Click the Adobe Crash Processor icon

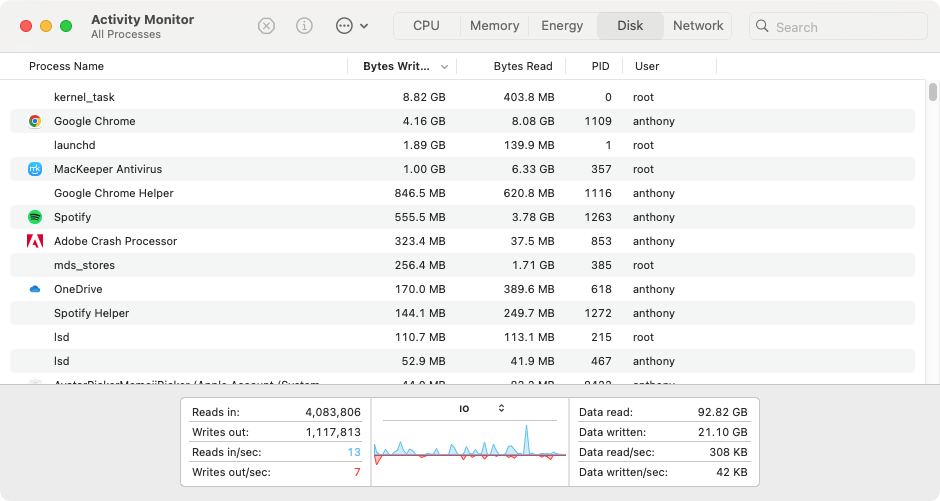(x=35, y=241)
